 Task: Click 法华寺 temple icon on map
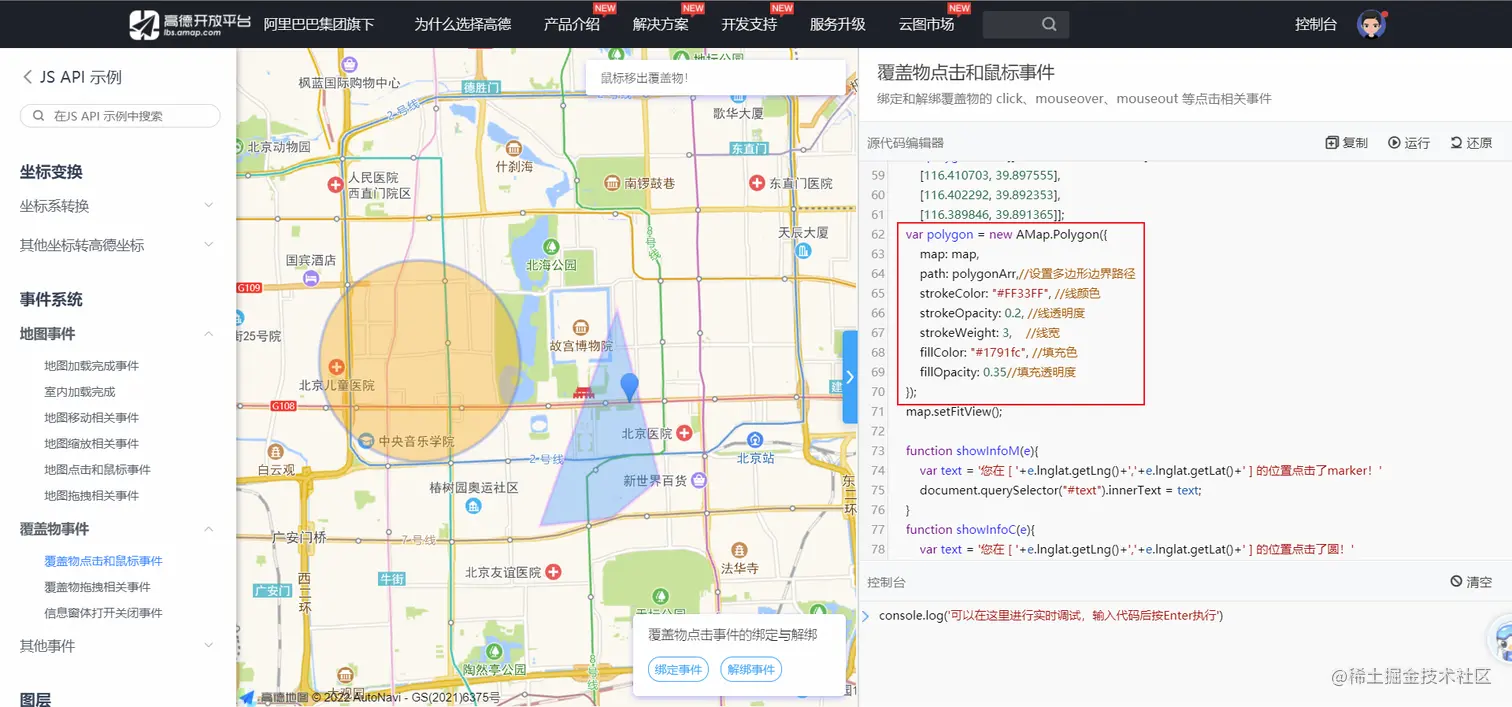(x=739, y=550)
